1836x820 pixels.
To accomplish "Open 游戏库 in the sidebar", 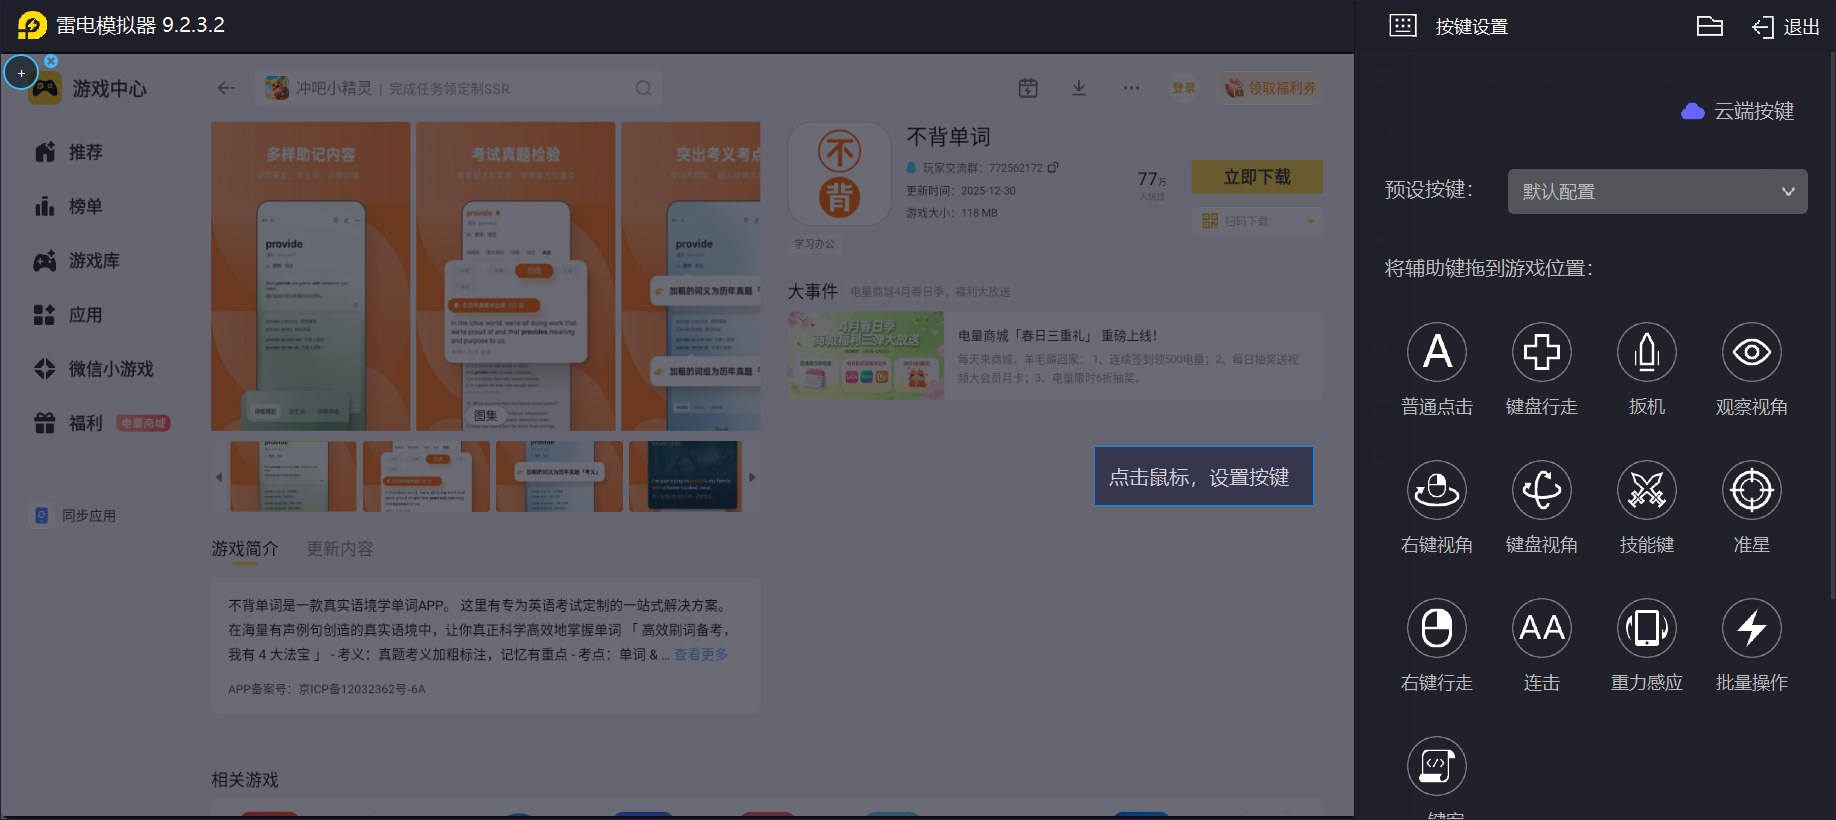I will [x=77, y=261].
